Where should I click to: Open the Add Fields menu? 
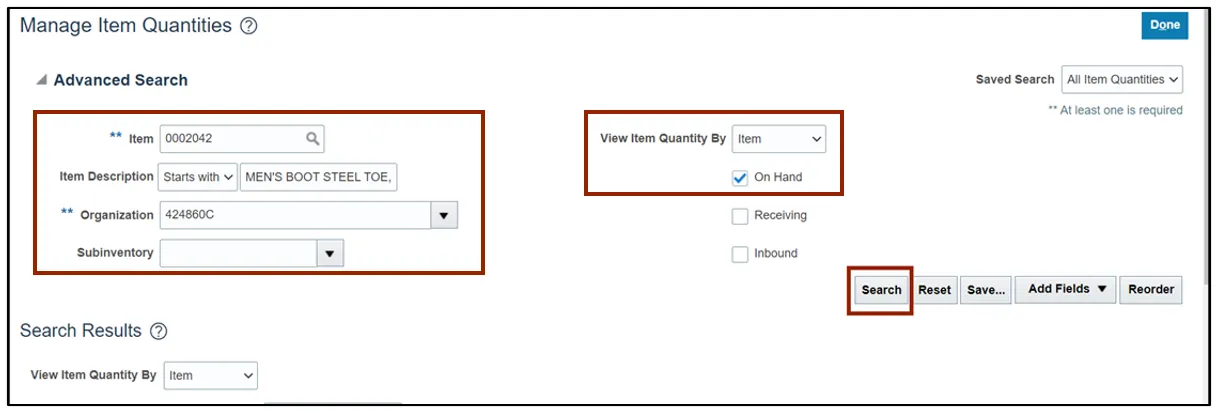(x=1067, y=290)
